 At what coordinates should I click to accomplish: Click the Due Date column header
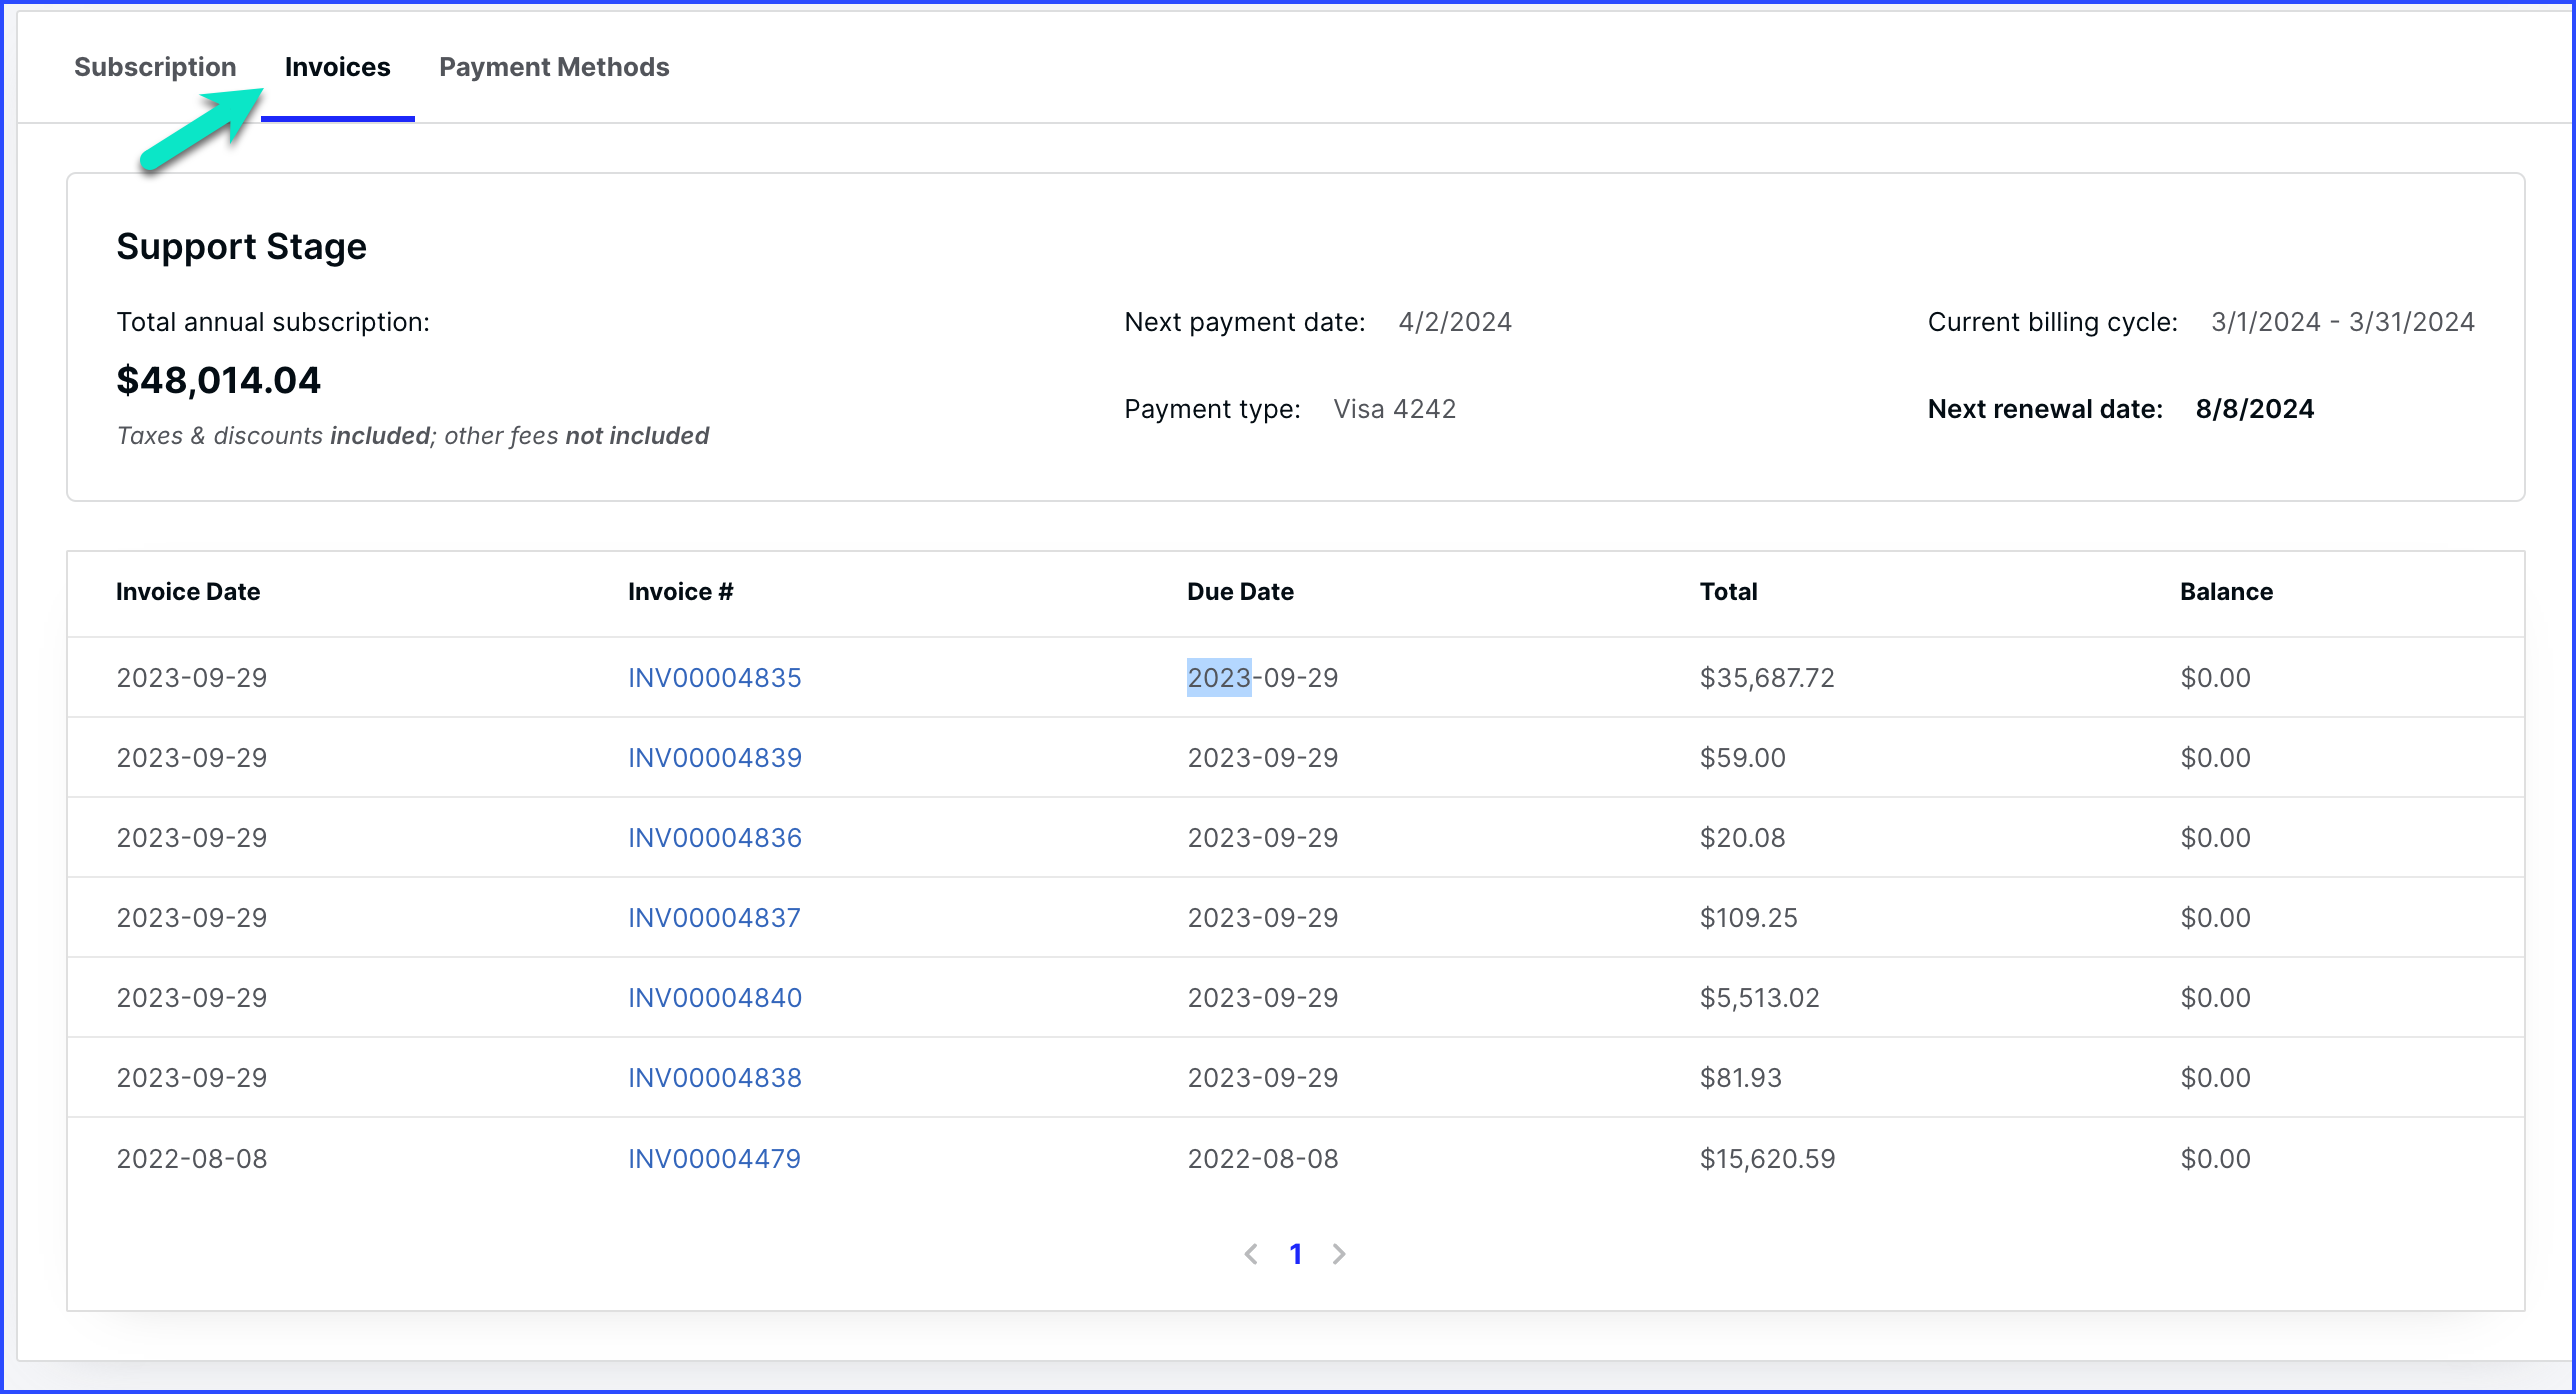pyautogui.click(x=1240, y=592)
